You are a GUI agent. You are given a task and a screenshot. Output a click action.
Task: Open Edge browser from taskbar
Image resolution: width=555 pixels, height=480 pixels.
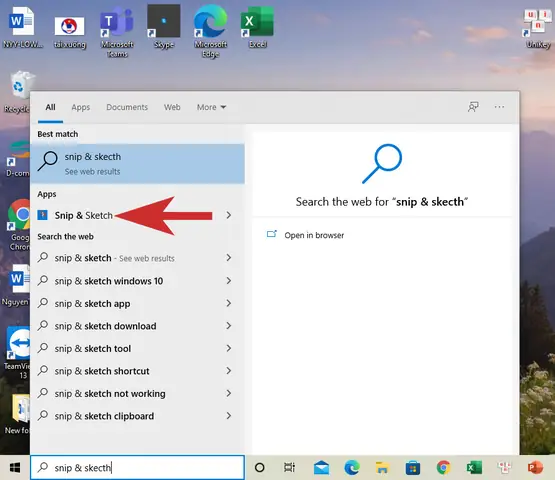[352, 468]
